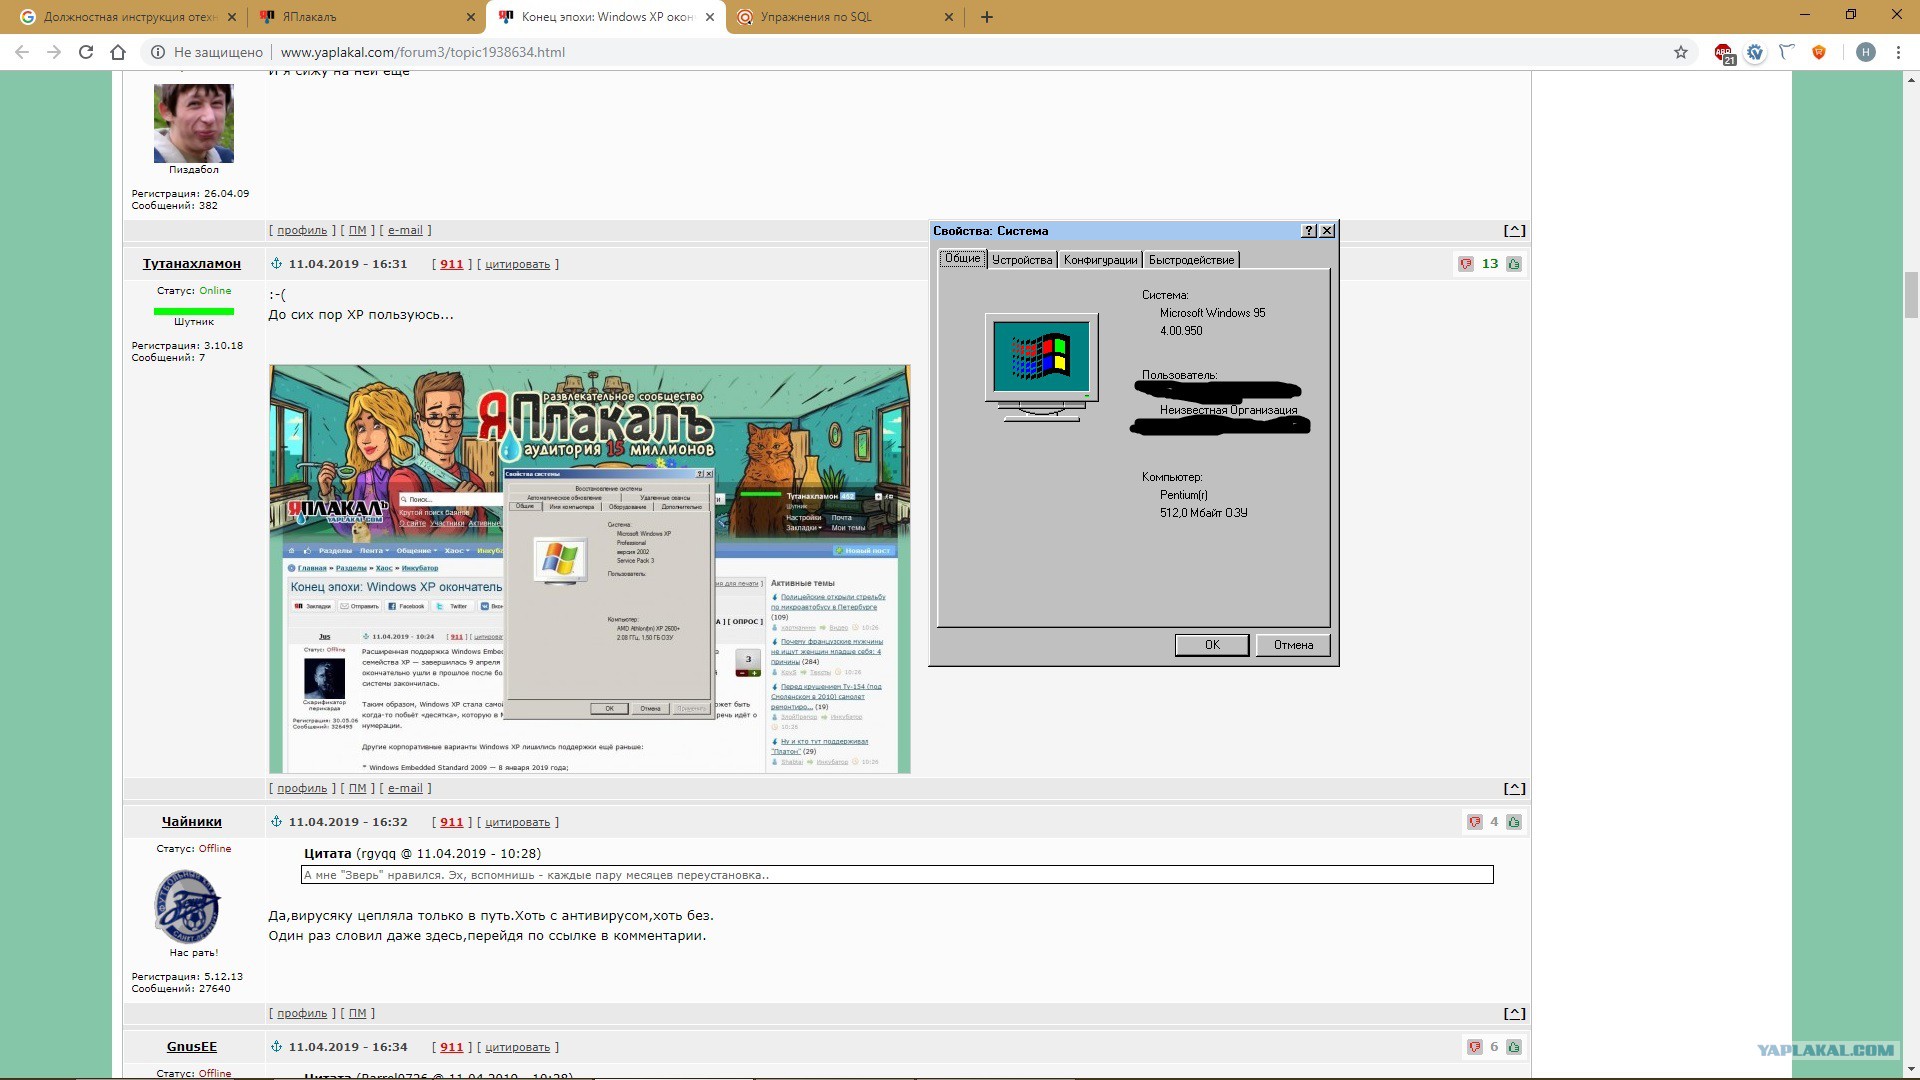Open the cat-outline extension icon

(x=1787, y=52)
